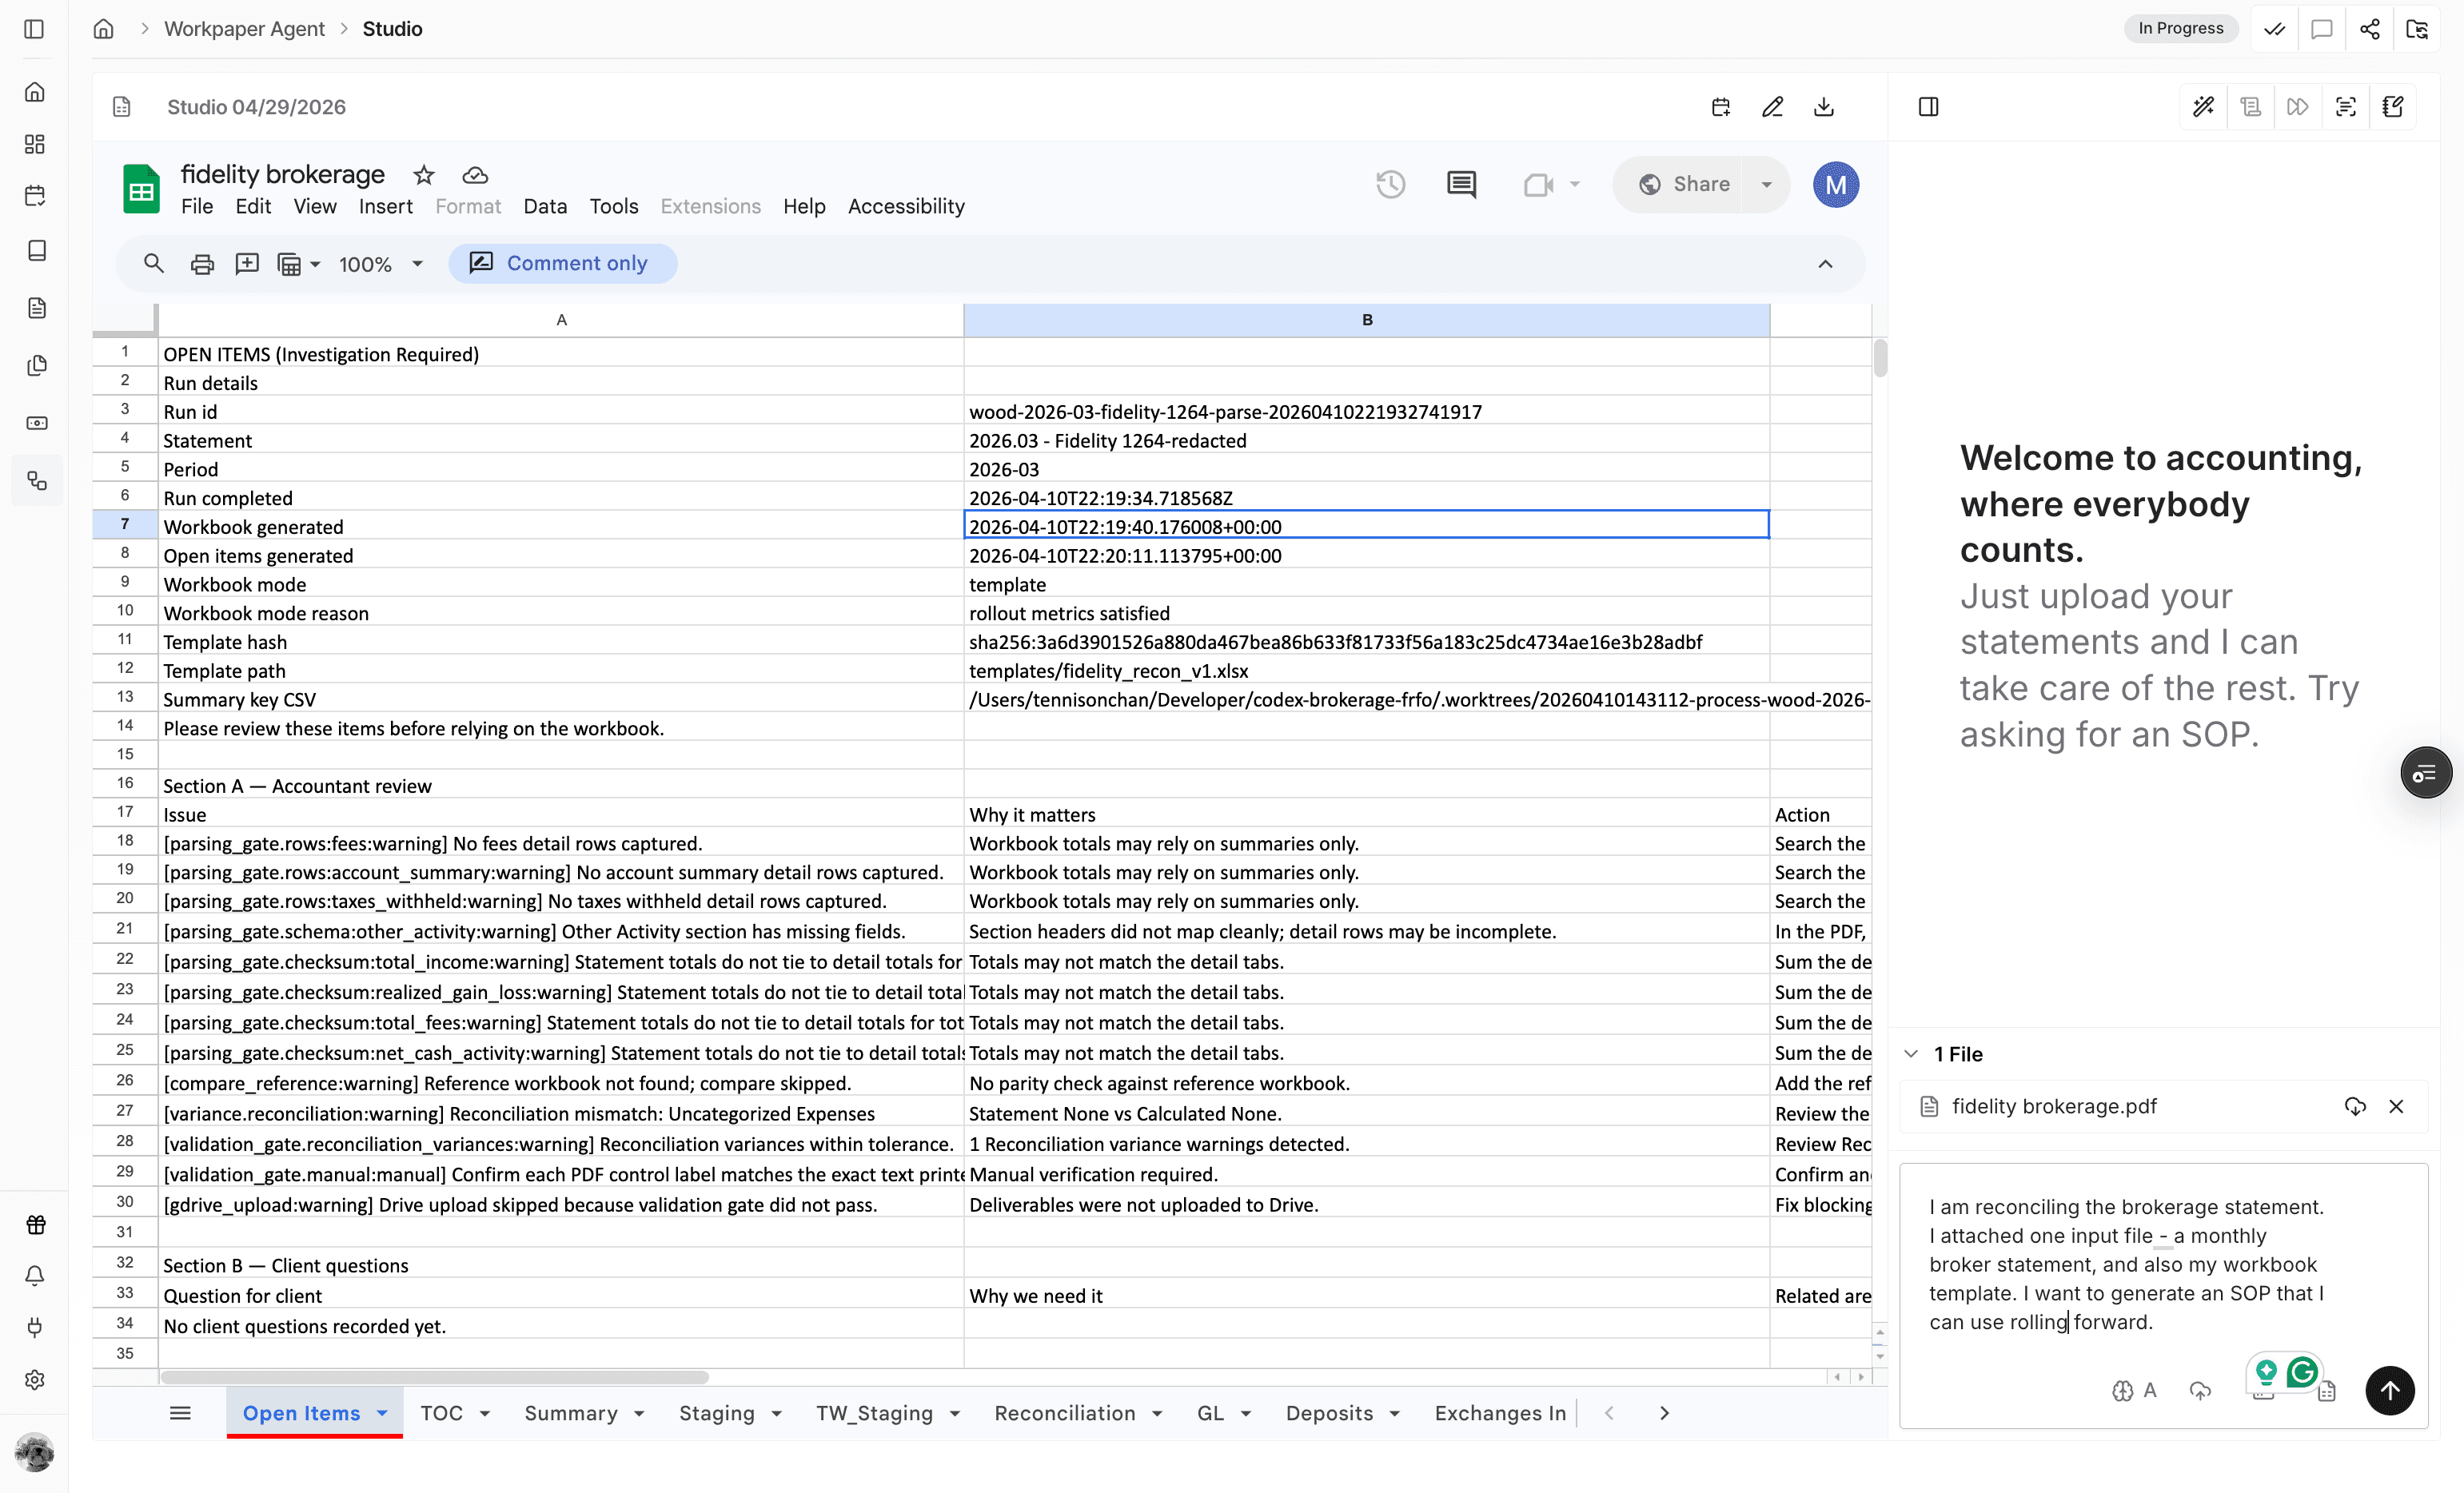Open the Sheets comments icon

click(1462, 184)
